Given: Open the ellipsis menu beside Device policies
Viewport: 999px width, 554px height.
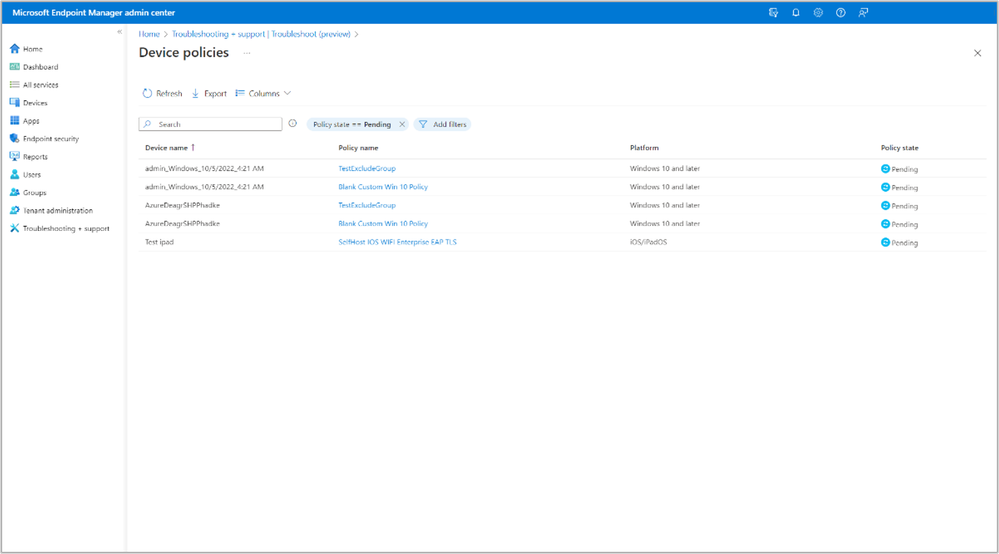Looking at the screenshot, I should click(247, 53).
